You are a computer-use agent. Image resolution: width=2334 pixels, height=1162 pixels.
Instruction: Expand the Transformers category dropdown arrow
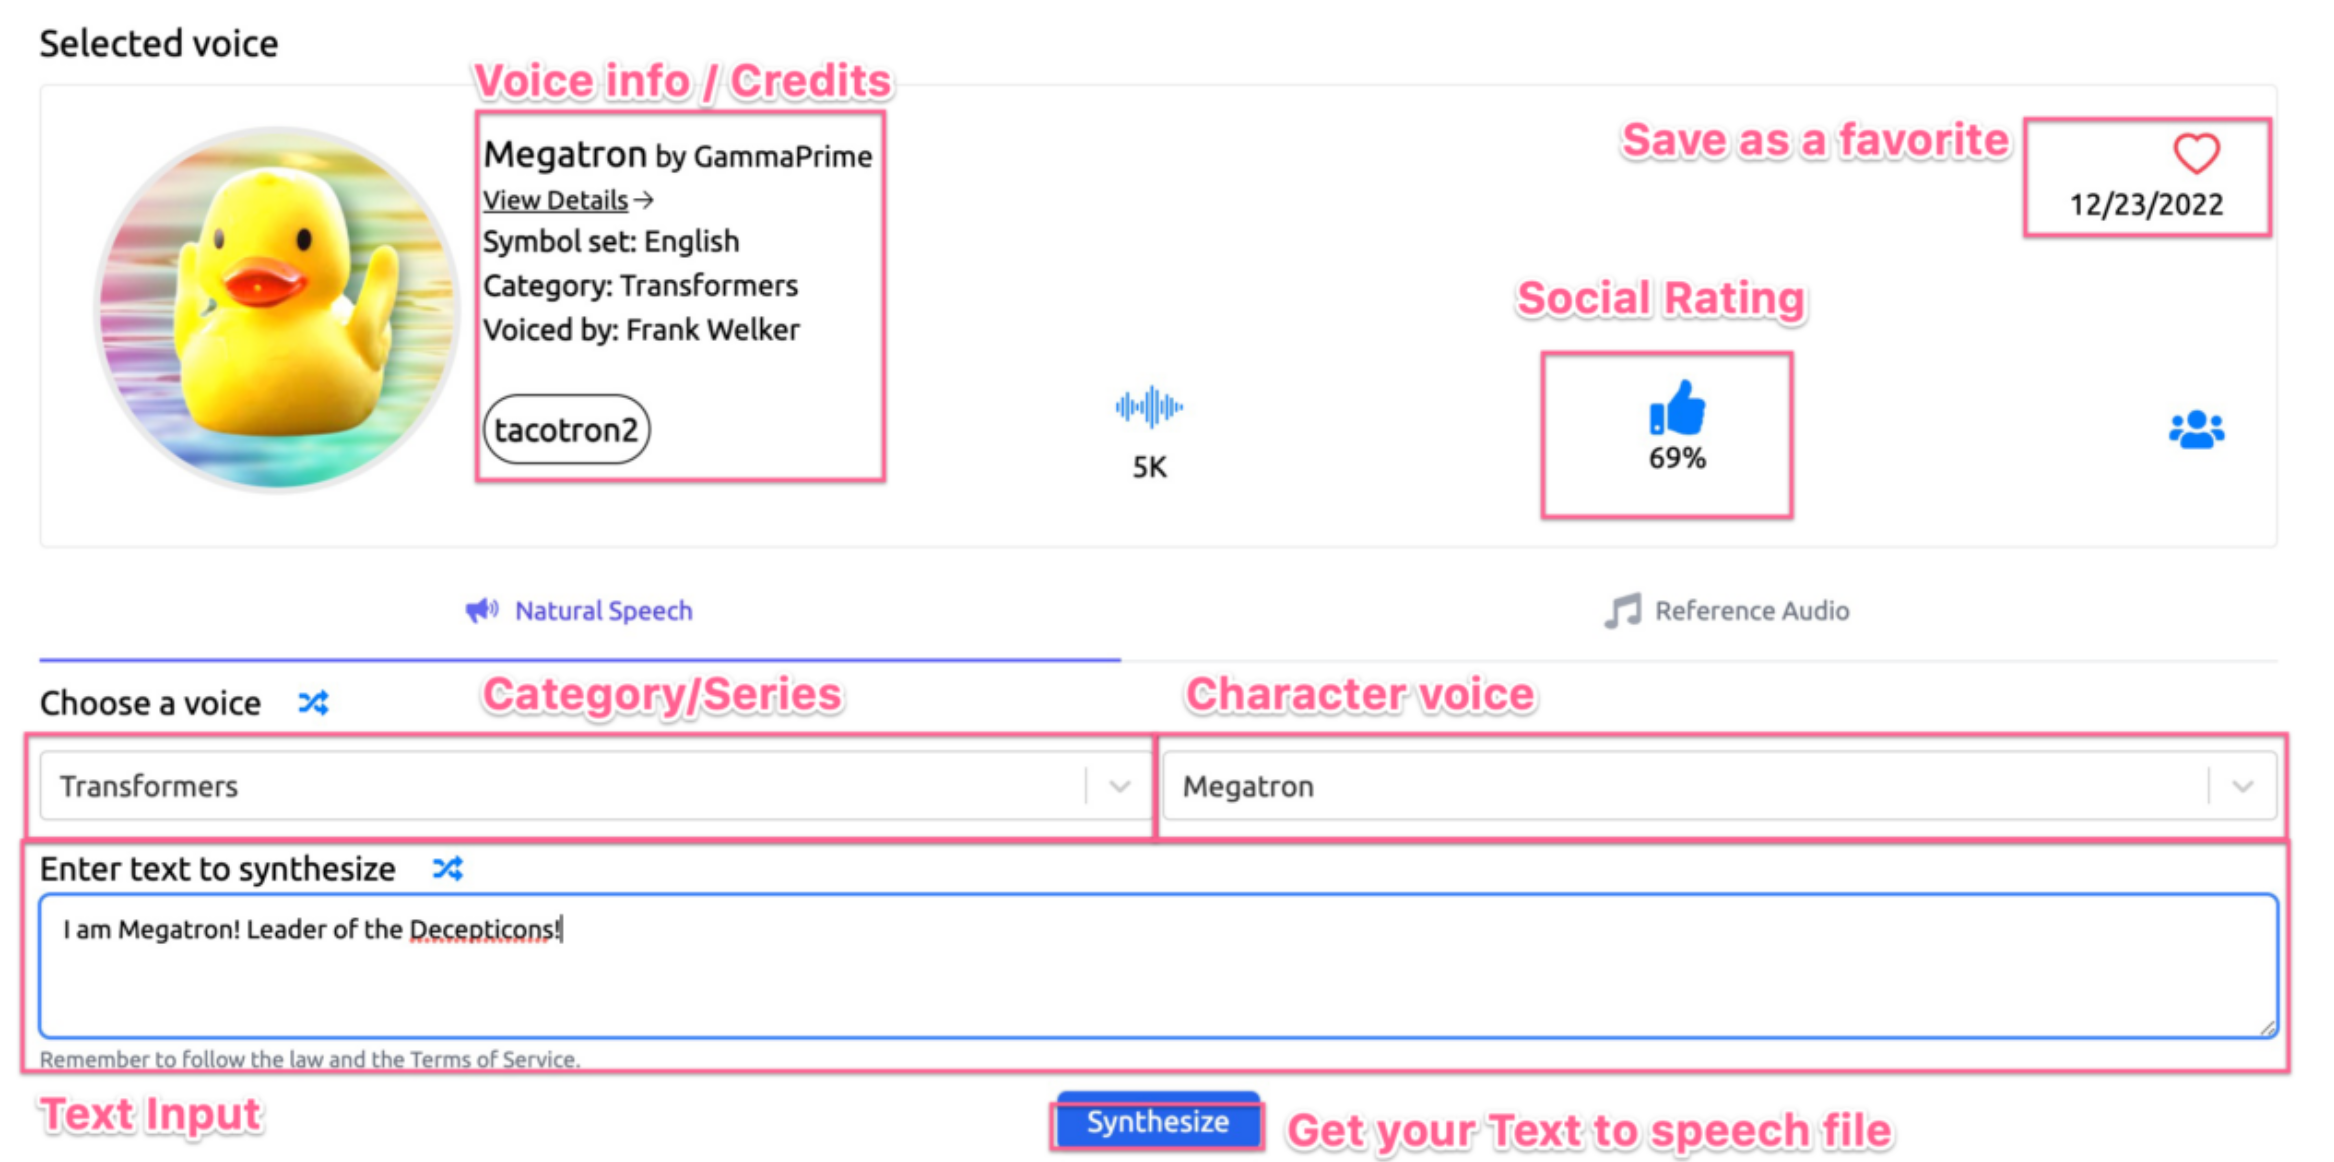click(1119, 787)
